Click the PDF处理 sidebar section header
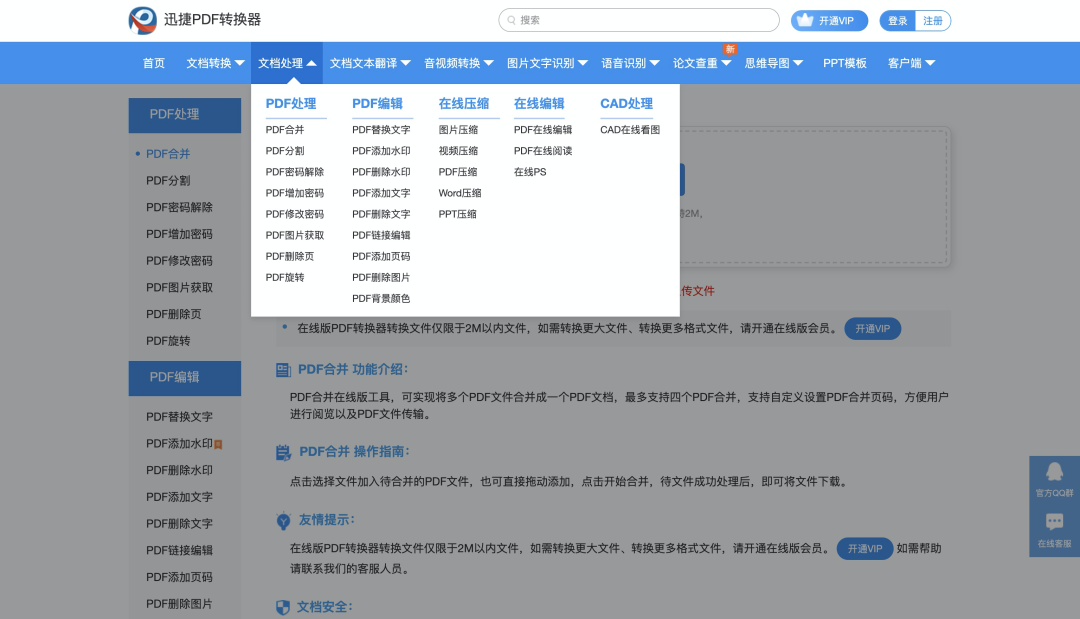Viewport: 1080px width, 619px height. pyautogui.click(x=185, y=115)
